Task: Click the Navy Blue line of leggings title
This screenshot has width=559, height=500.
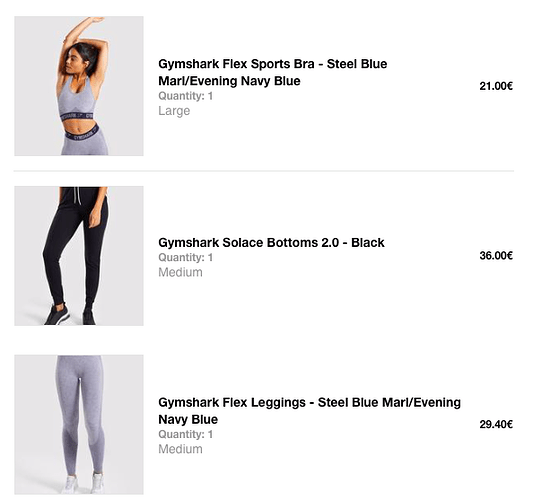Action: point(188,419)
